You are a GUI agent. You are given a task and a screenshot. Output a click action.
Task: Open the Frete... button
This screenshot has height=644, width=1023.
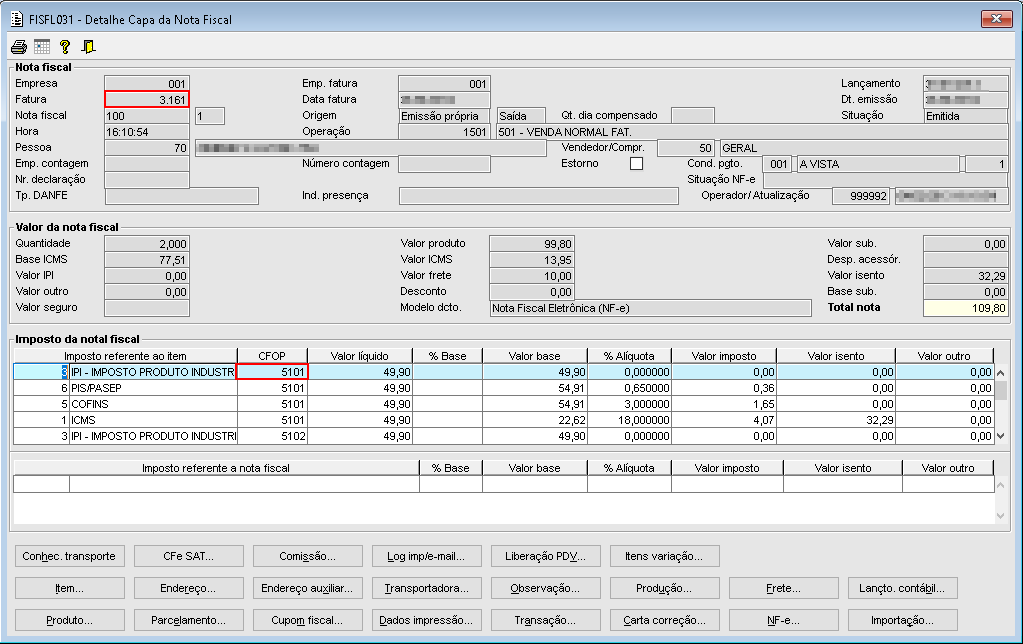[x=784, y=589]
